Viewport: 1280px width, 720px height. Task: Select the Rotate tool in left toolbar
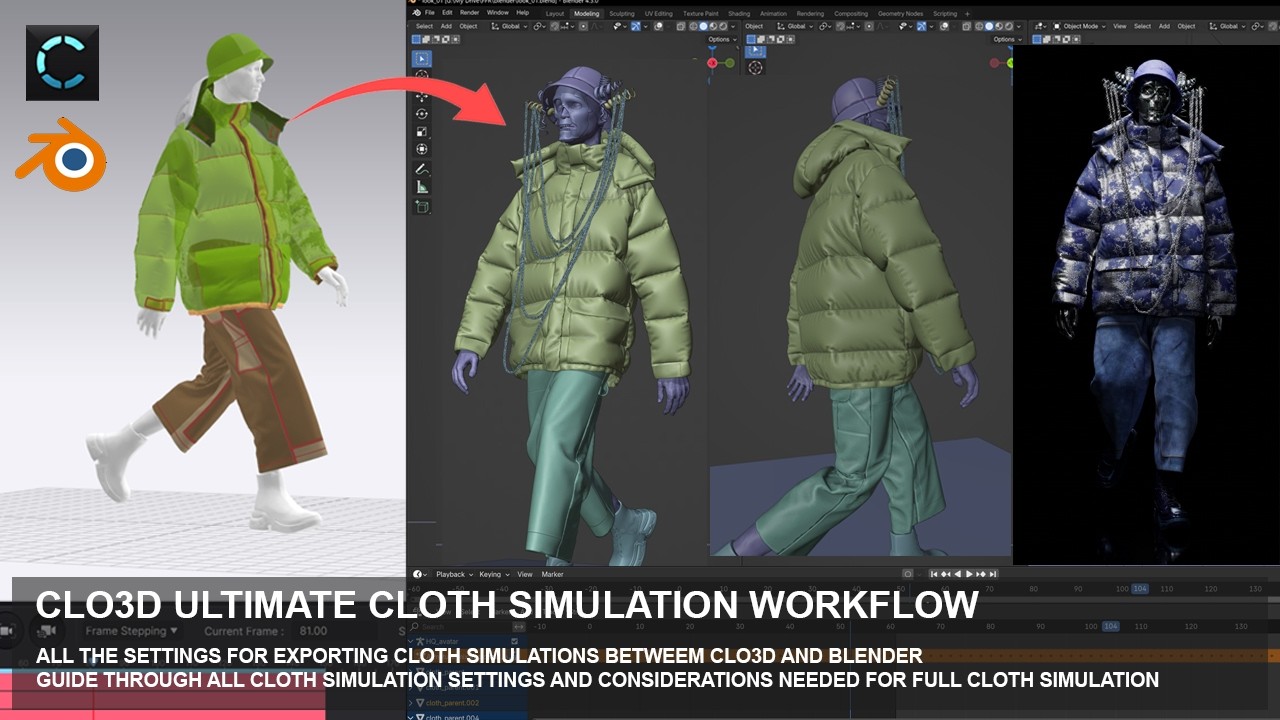(422, 113)
